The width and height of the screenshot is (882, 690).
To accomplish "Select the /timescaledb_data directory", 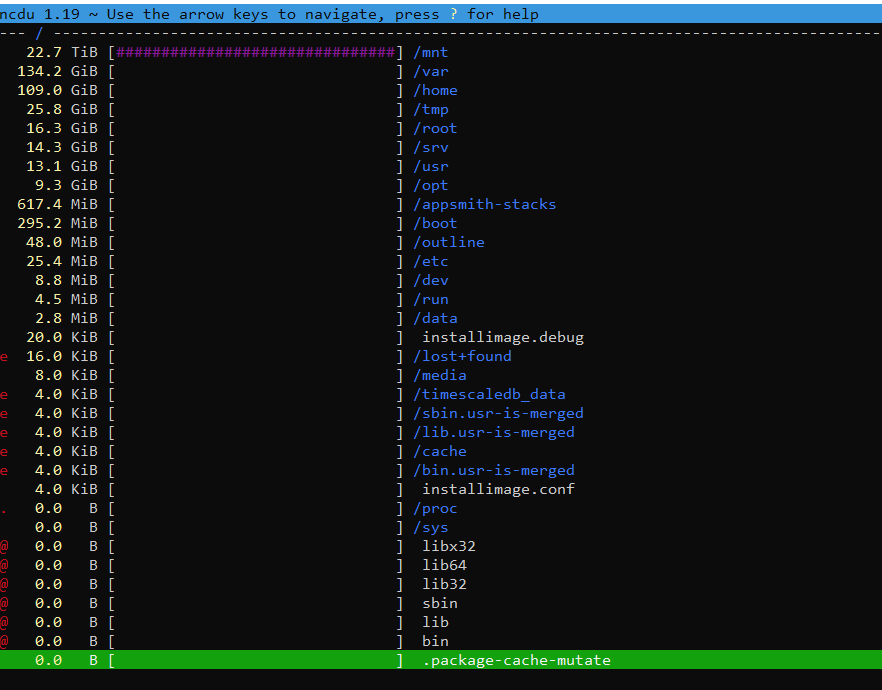I will pos(441,394).
